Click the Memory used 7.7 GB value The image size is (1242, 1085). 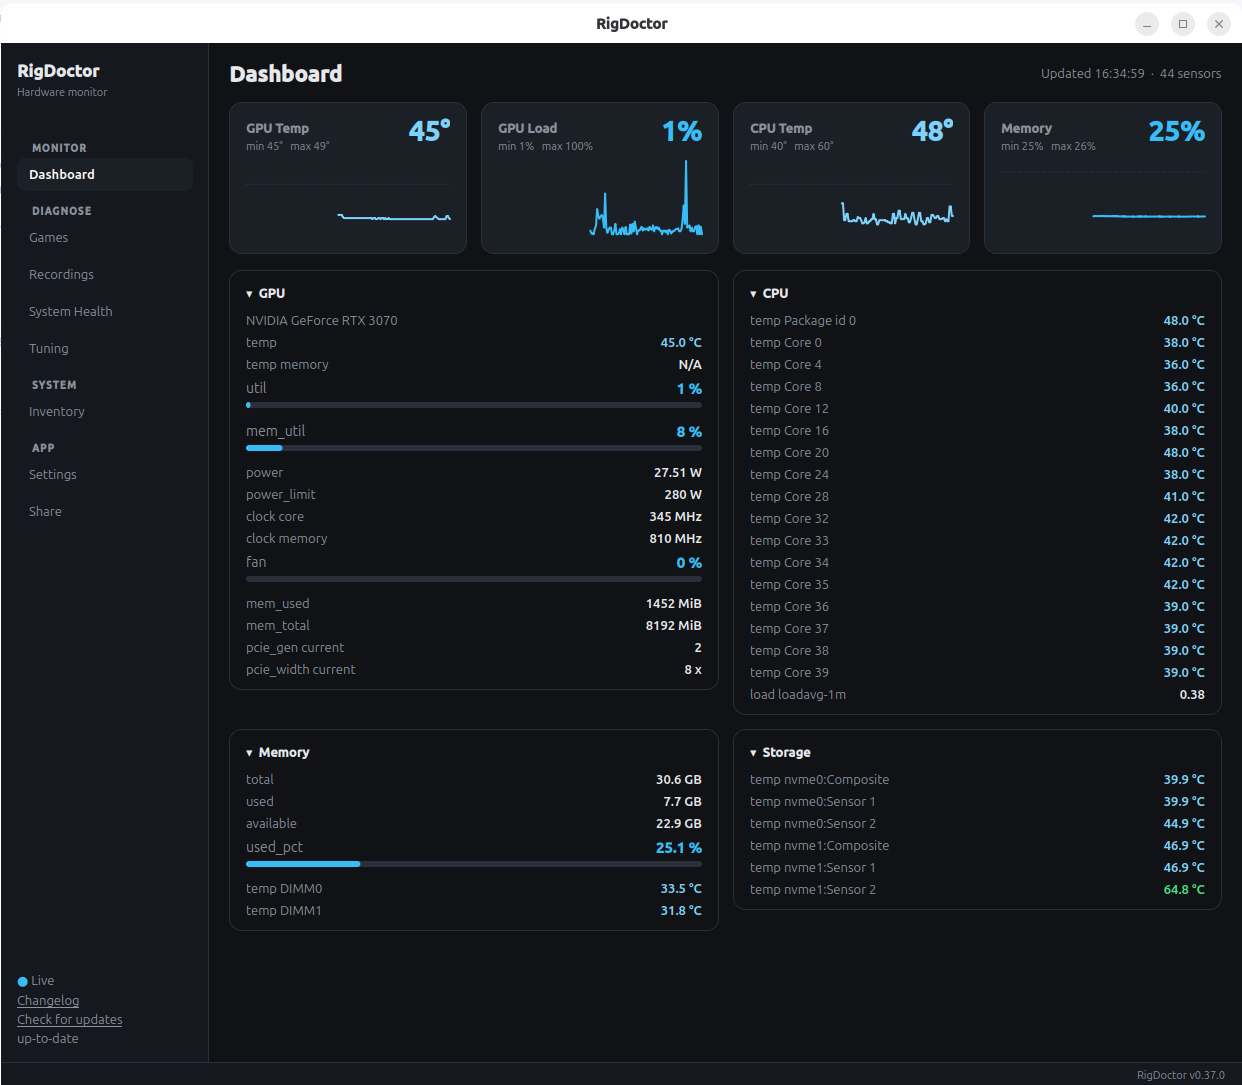point(682,802)
